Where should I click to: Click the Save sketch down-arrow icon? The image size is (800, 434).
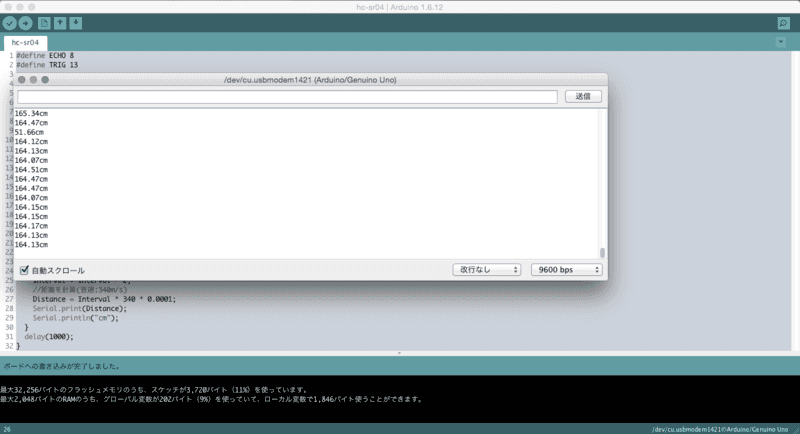76,22
